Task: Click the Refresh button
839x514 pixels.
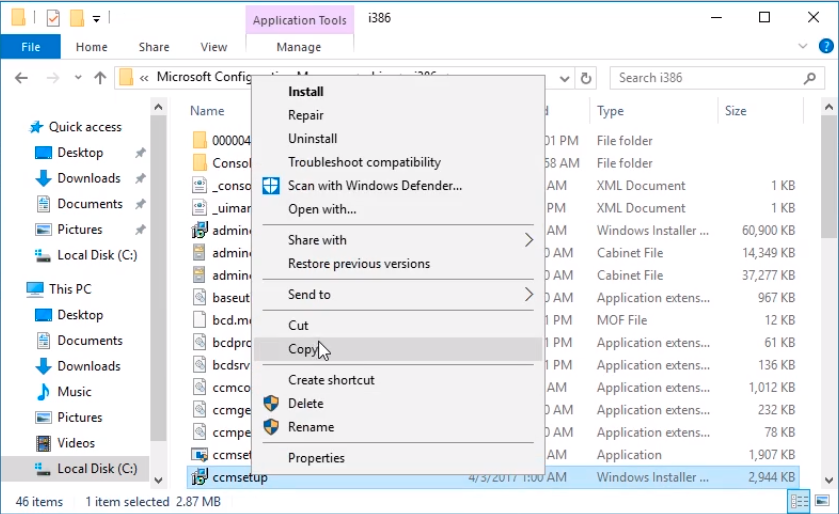Action: click(586, 79)
